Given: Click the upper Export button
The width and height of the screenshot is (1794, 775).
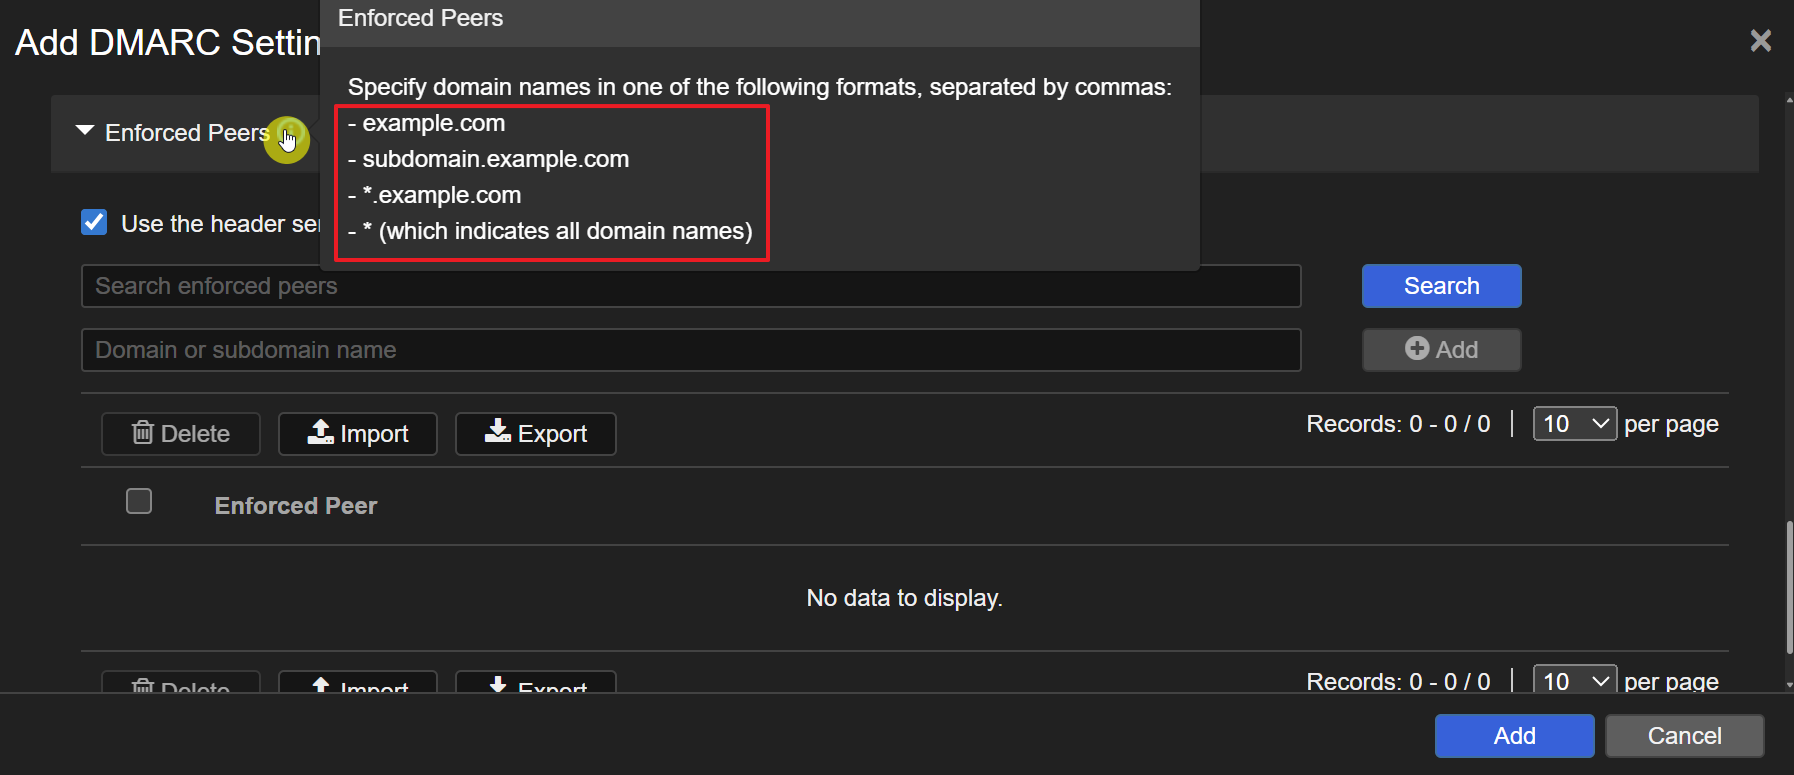Looking at the screenshot, I should click(536, 434).
